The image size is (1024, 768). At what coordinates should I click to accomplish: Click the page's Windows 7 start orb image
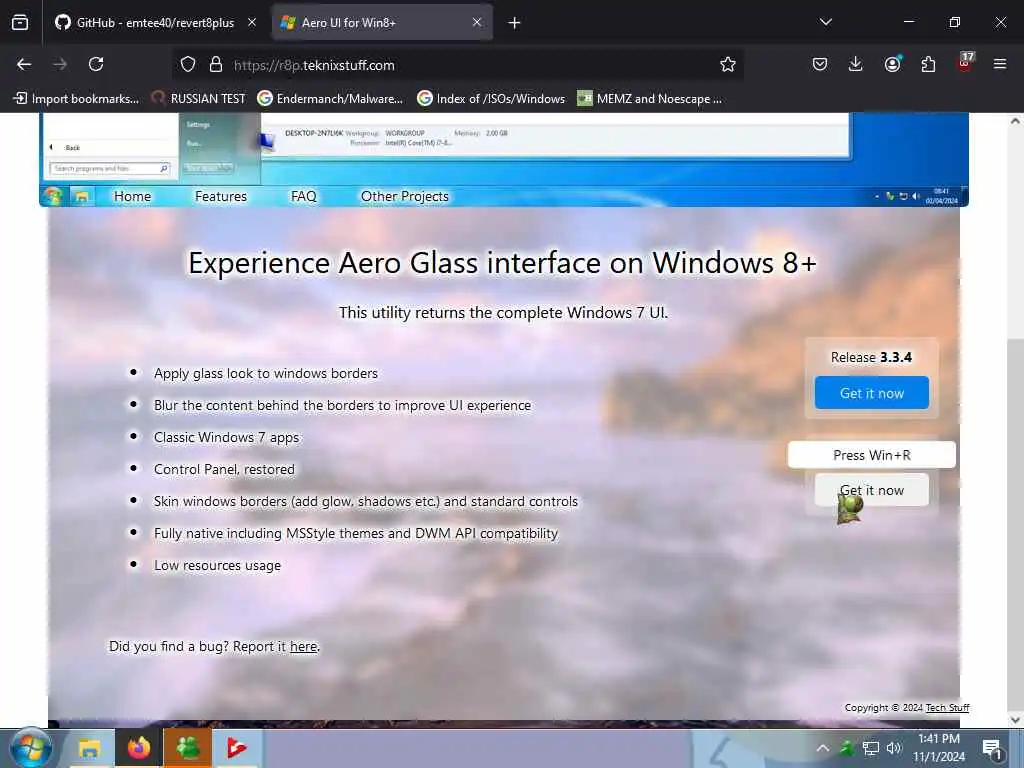pyautogui.click(x=54, y=196)
